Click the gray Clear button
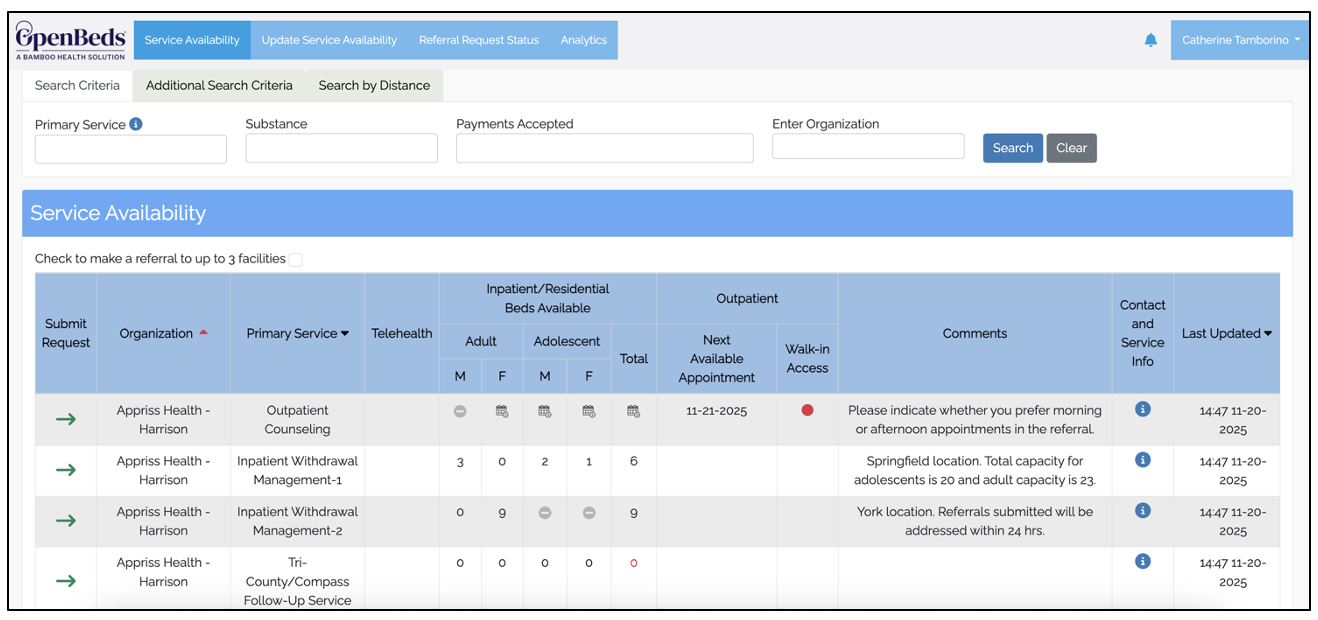The image size is (1318, 620). coord(1072,148)
